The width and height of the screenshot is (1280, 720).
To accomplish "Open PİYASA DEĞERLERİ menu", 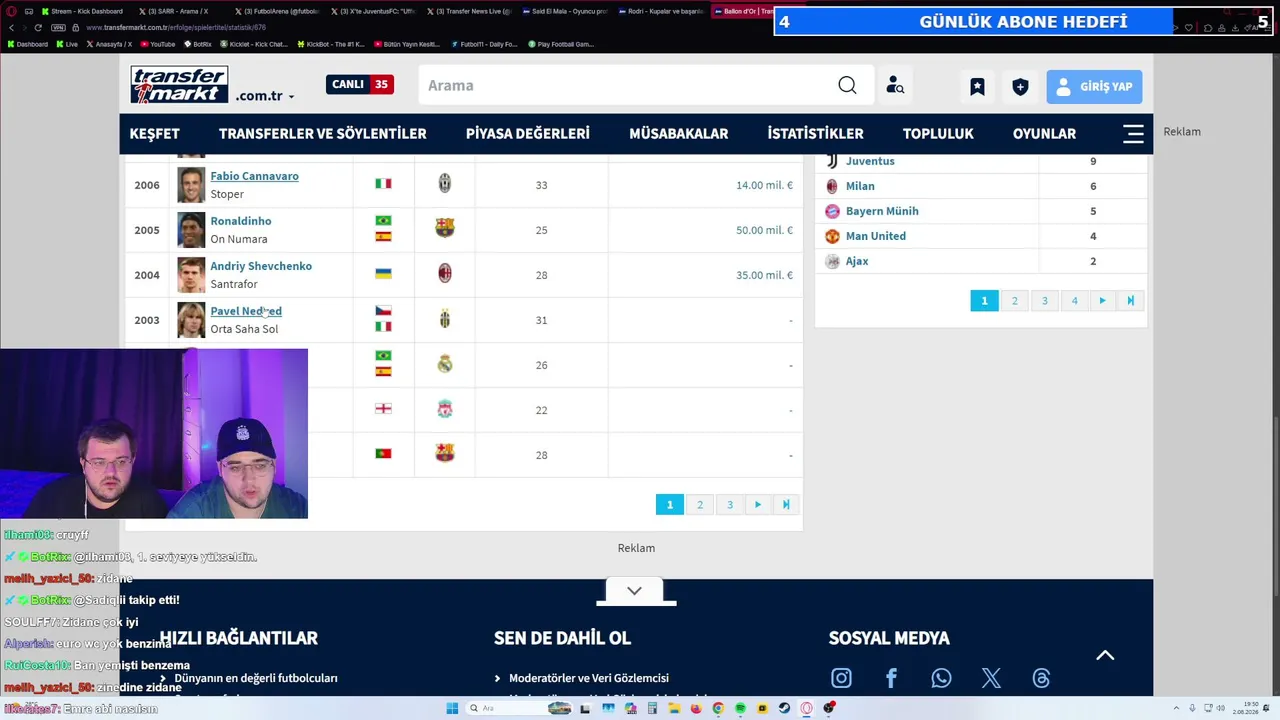I will click(x=528, y=134).
